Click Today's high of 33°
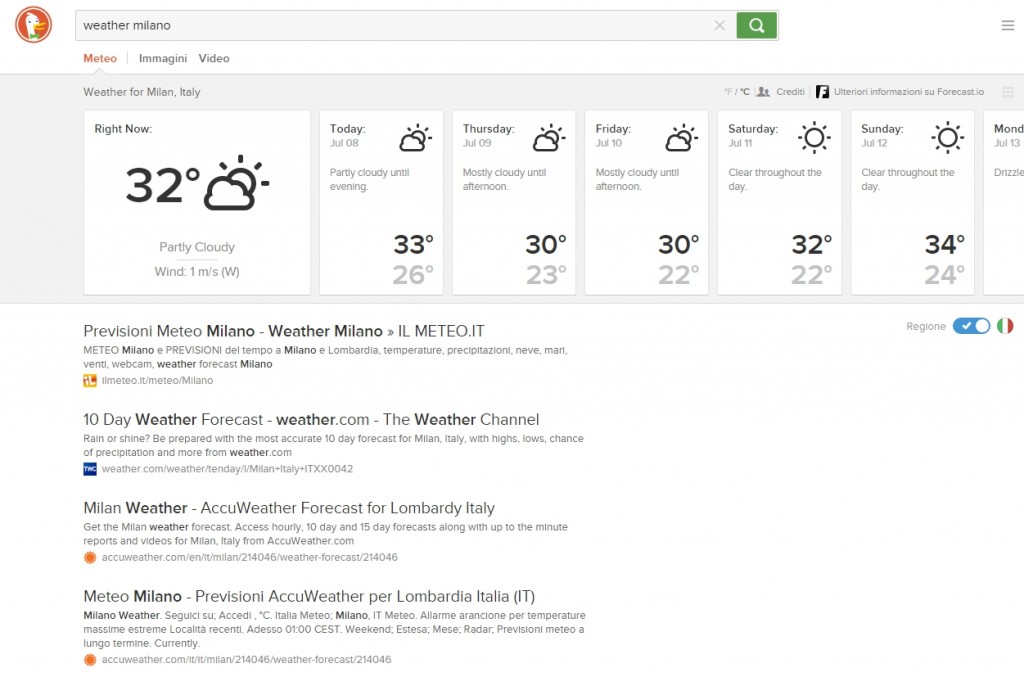Screen dimensions: 1024x677 point(413,245)
